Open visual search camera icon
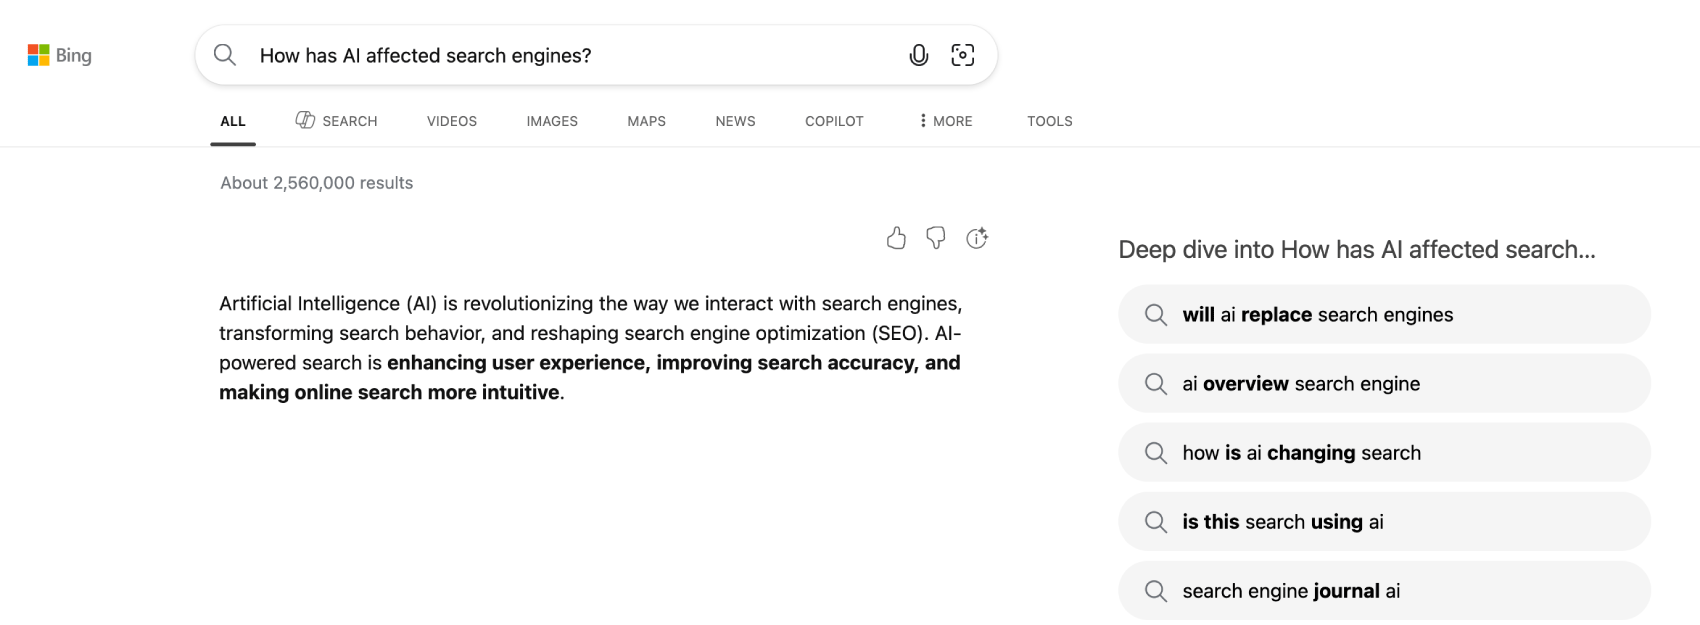 pyautogui.click(x=962, y=55)
